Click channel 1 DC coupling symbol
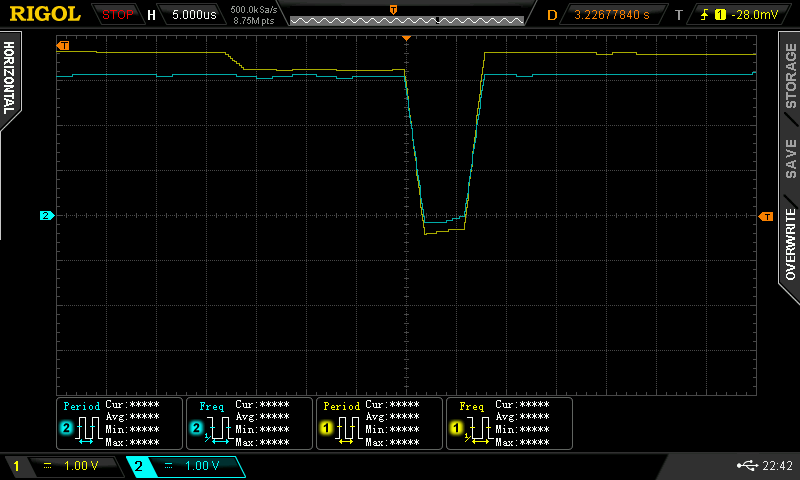Image resolution: width=800 pixels, height=480 pixels. click(x=47, y=466)
